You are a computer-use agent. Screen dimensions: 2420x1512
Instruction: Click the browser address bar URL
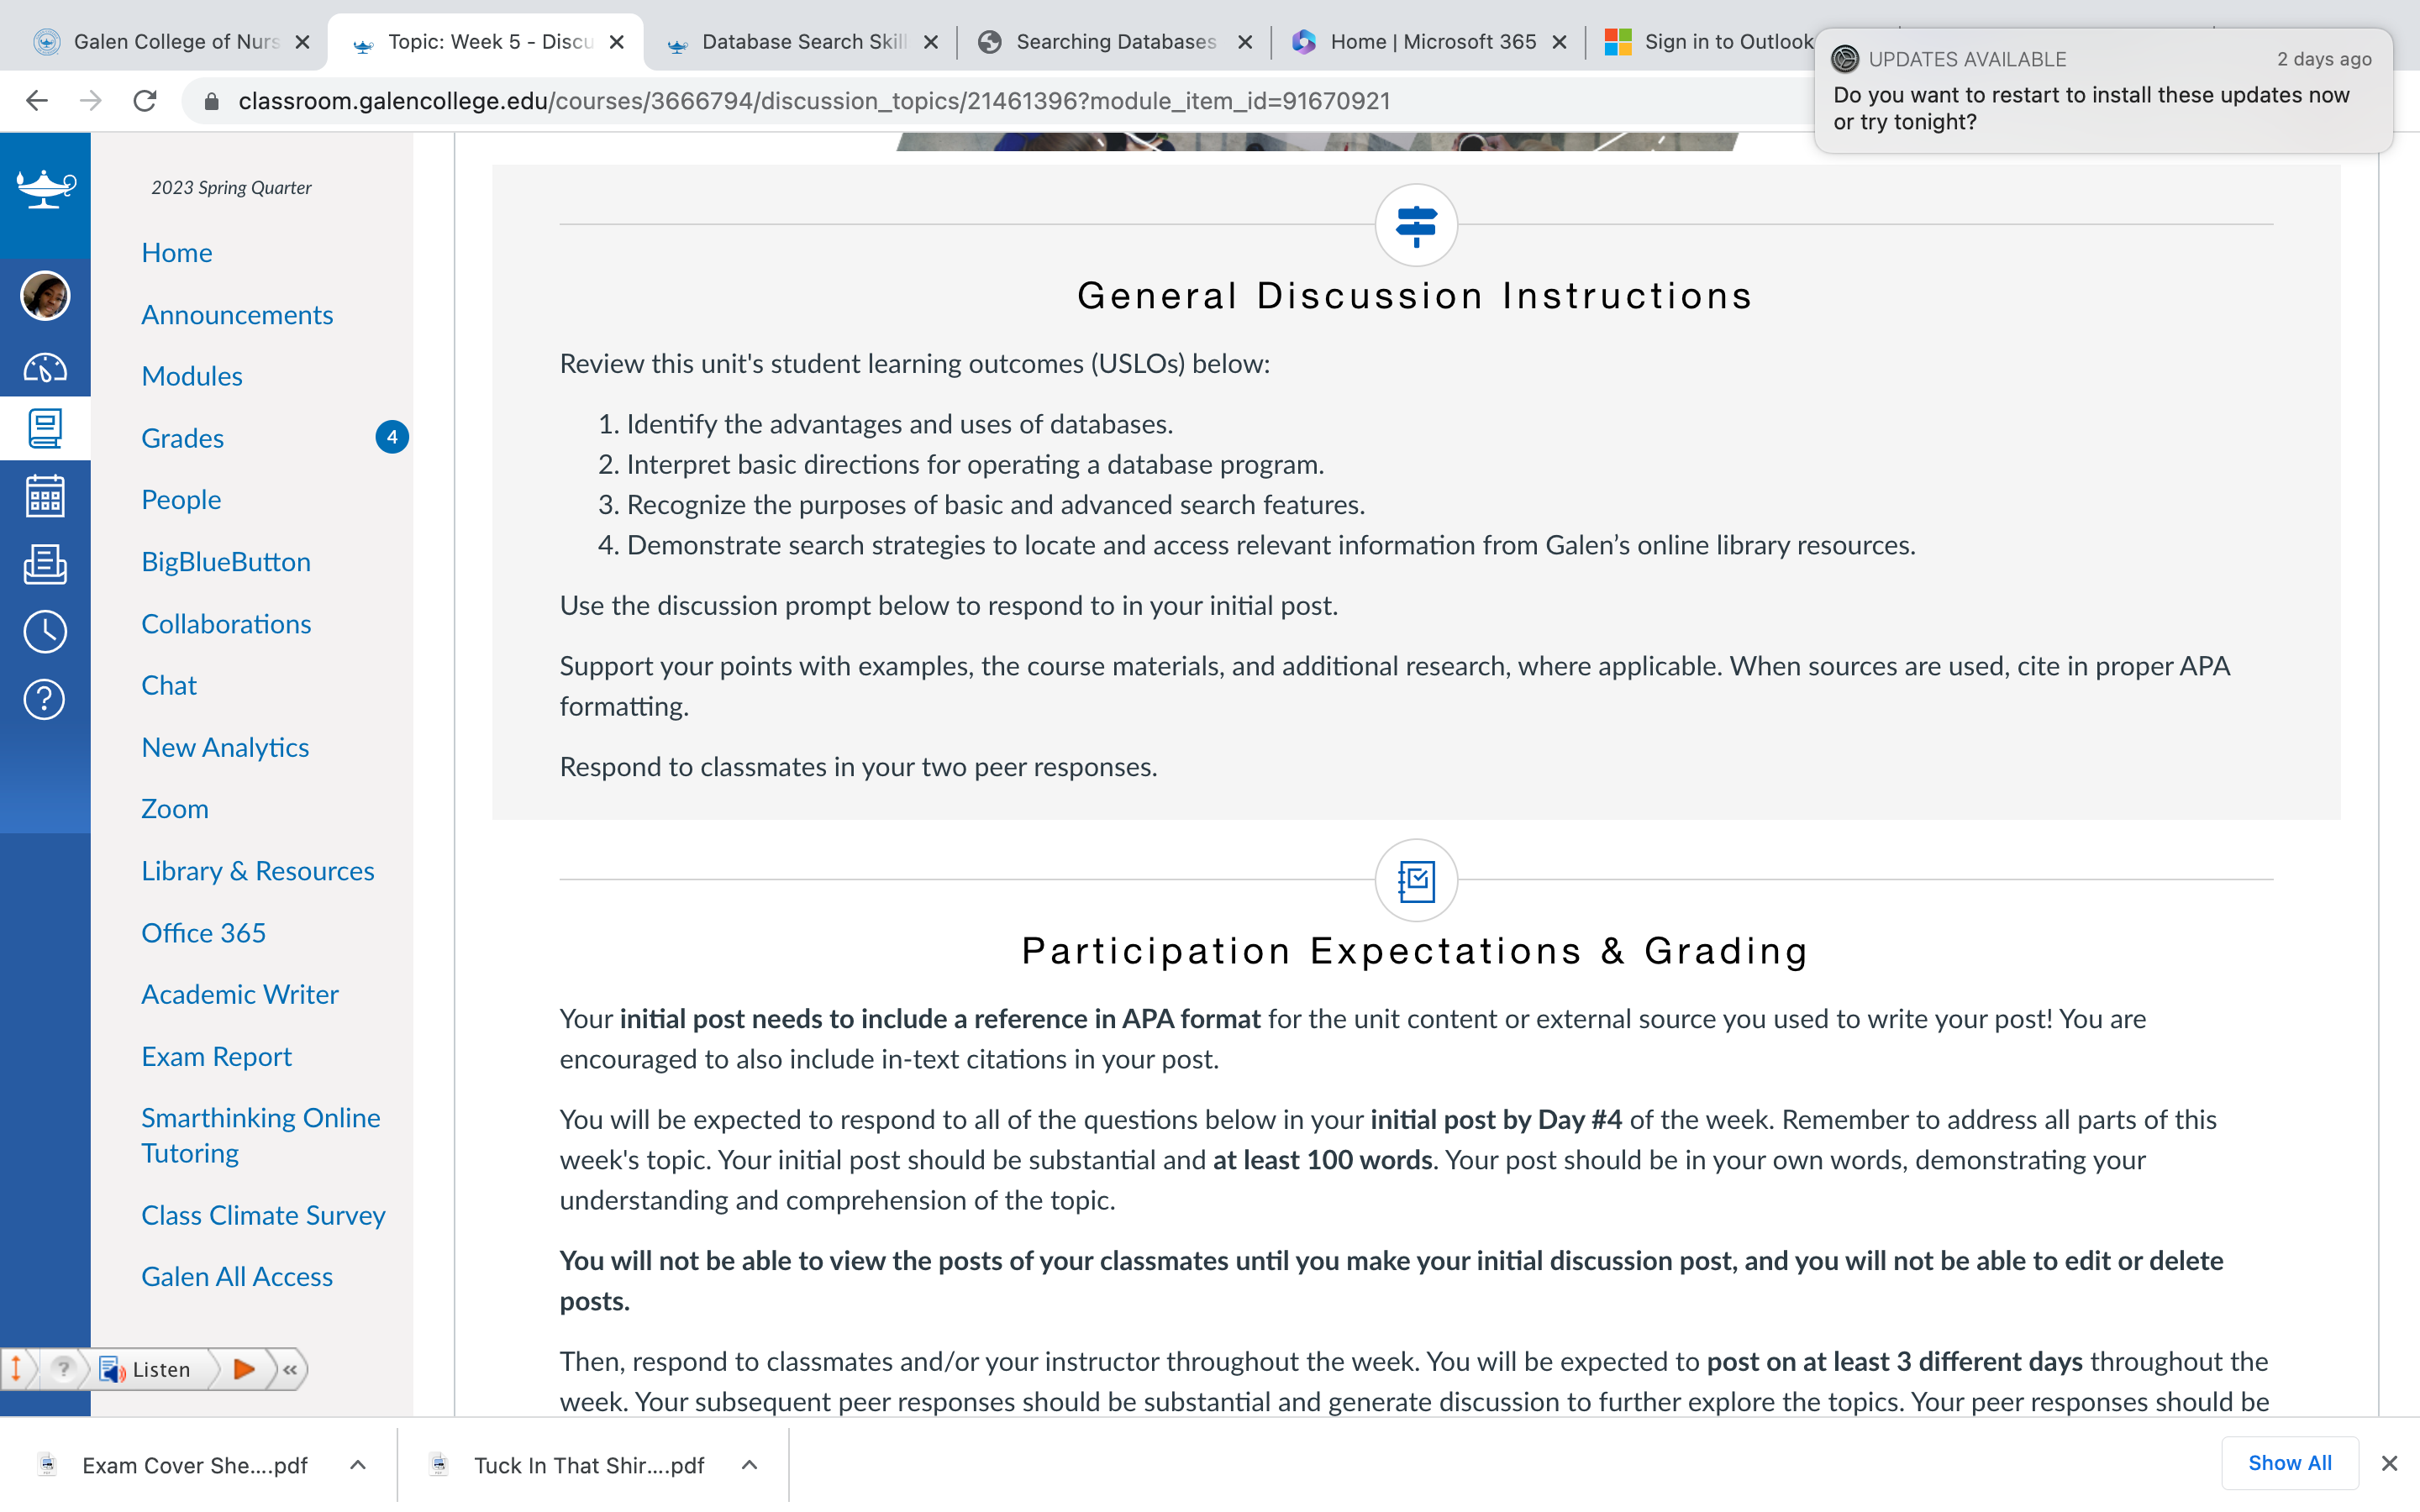click(814, 101)
